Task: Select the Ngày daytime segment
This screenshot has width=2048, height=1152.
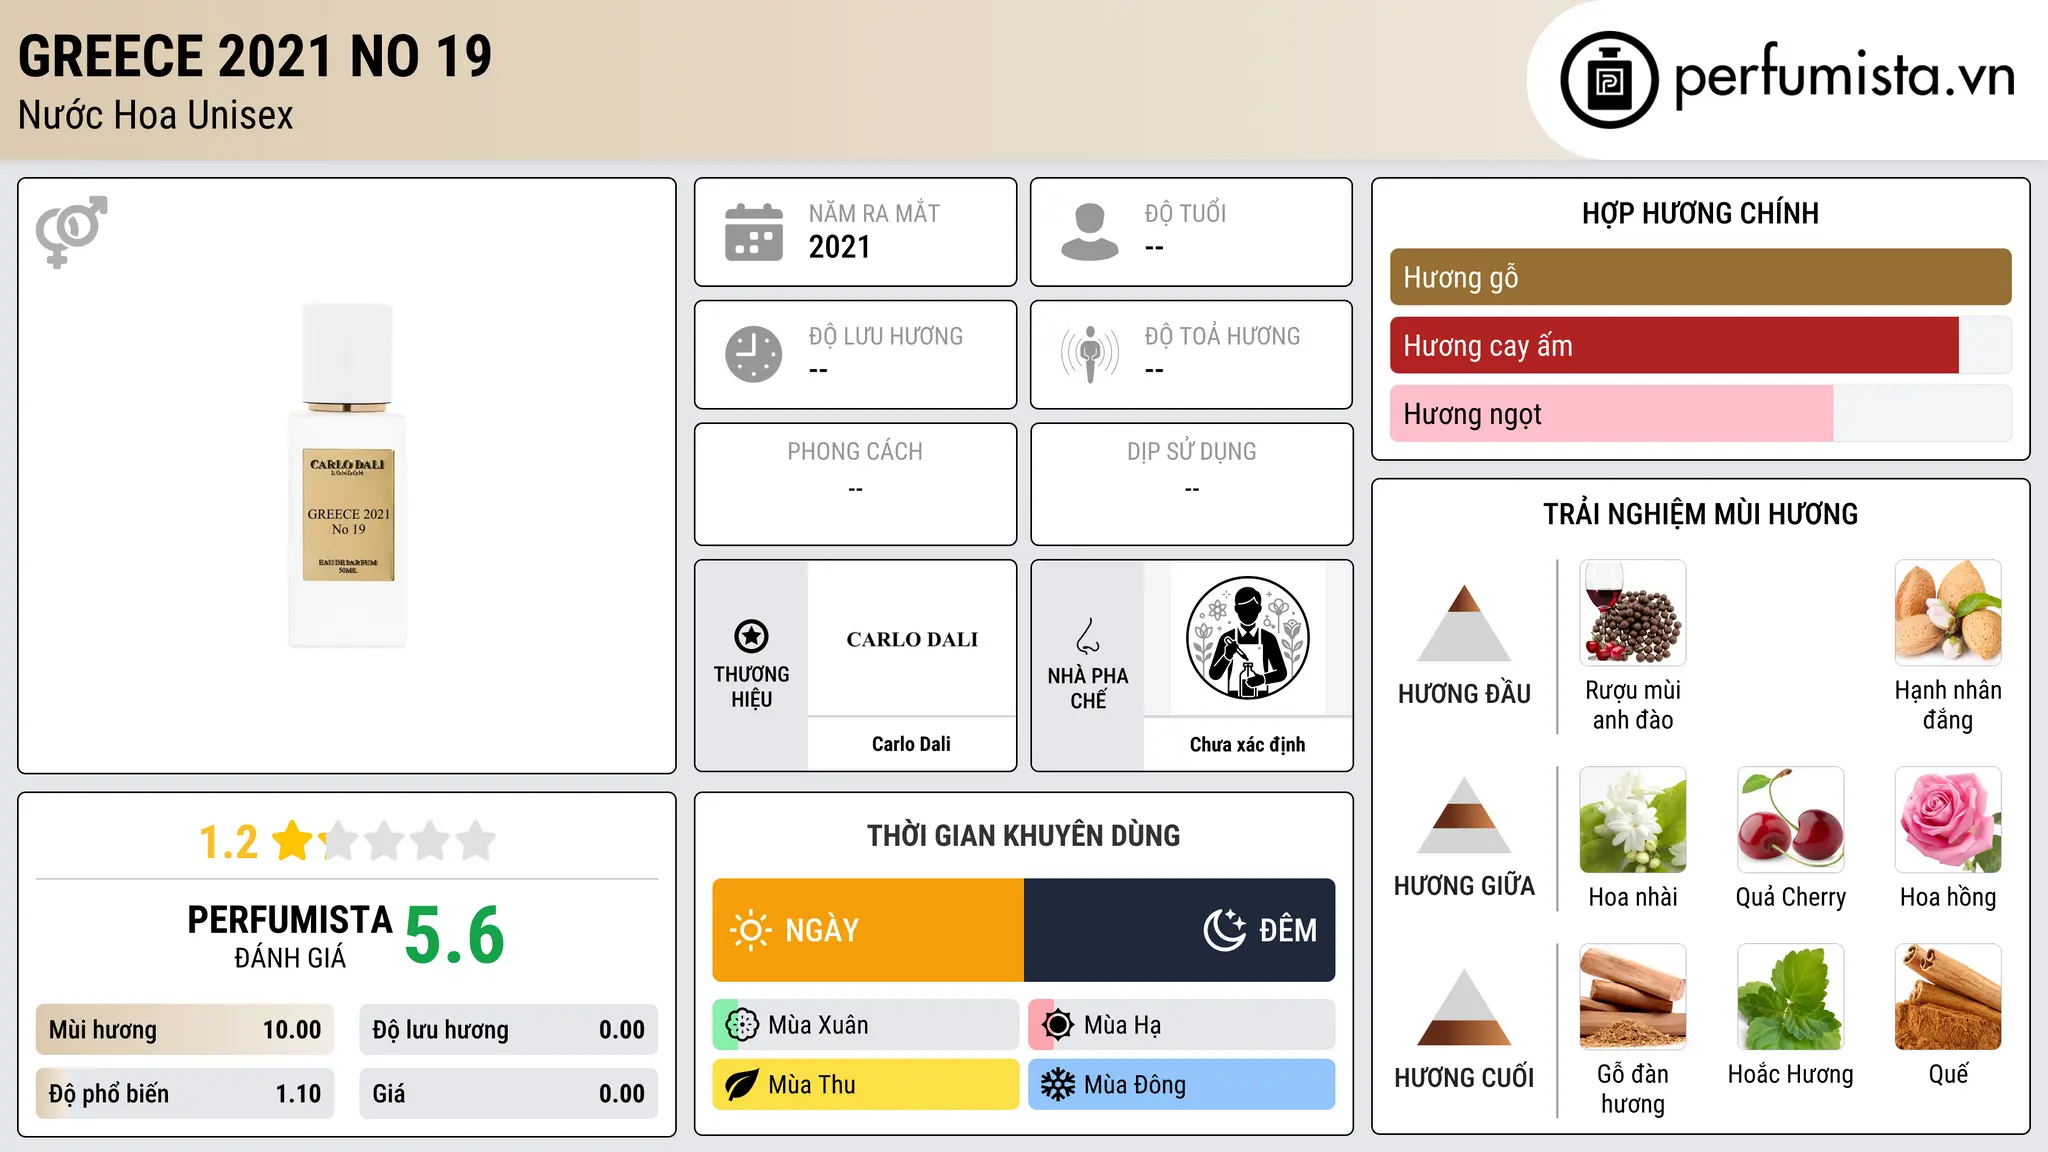Action: (868, 930)
